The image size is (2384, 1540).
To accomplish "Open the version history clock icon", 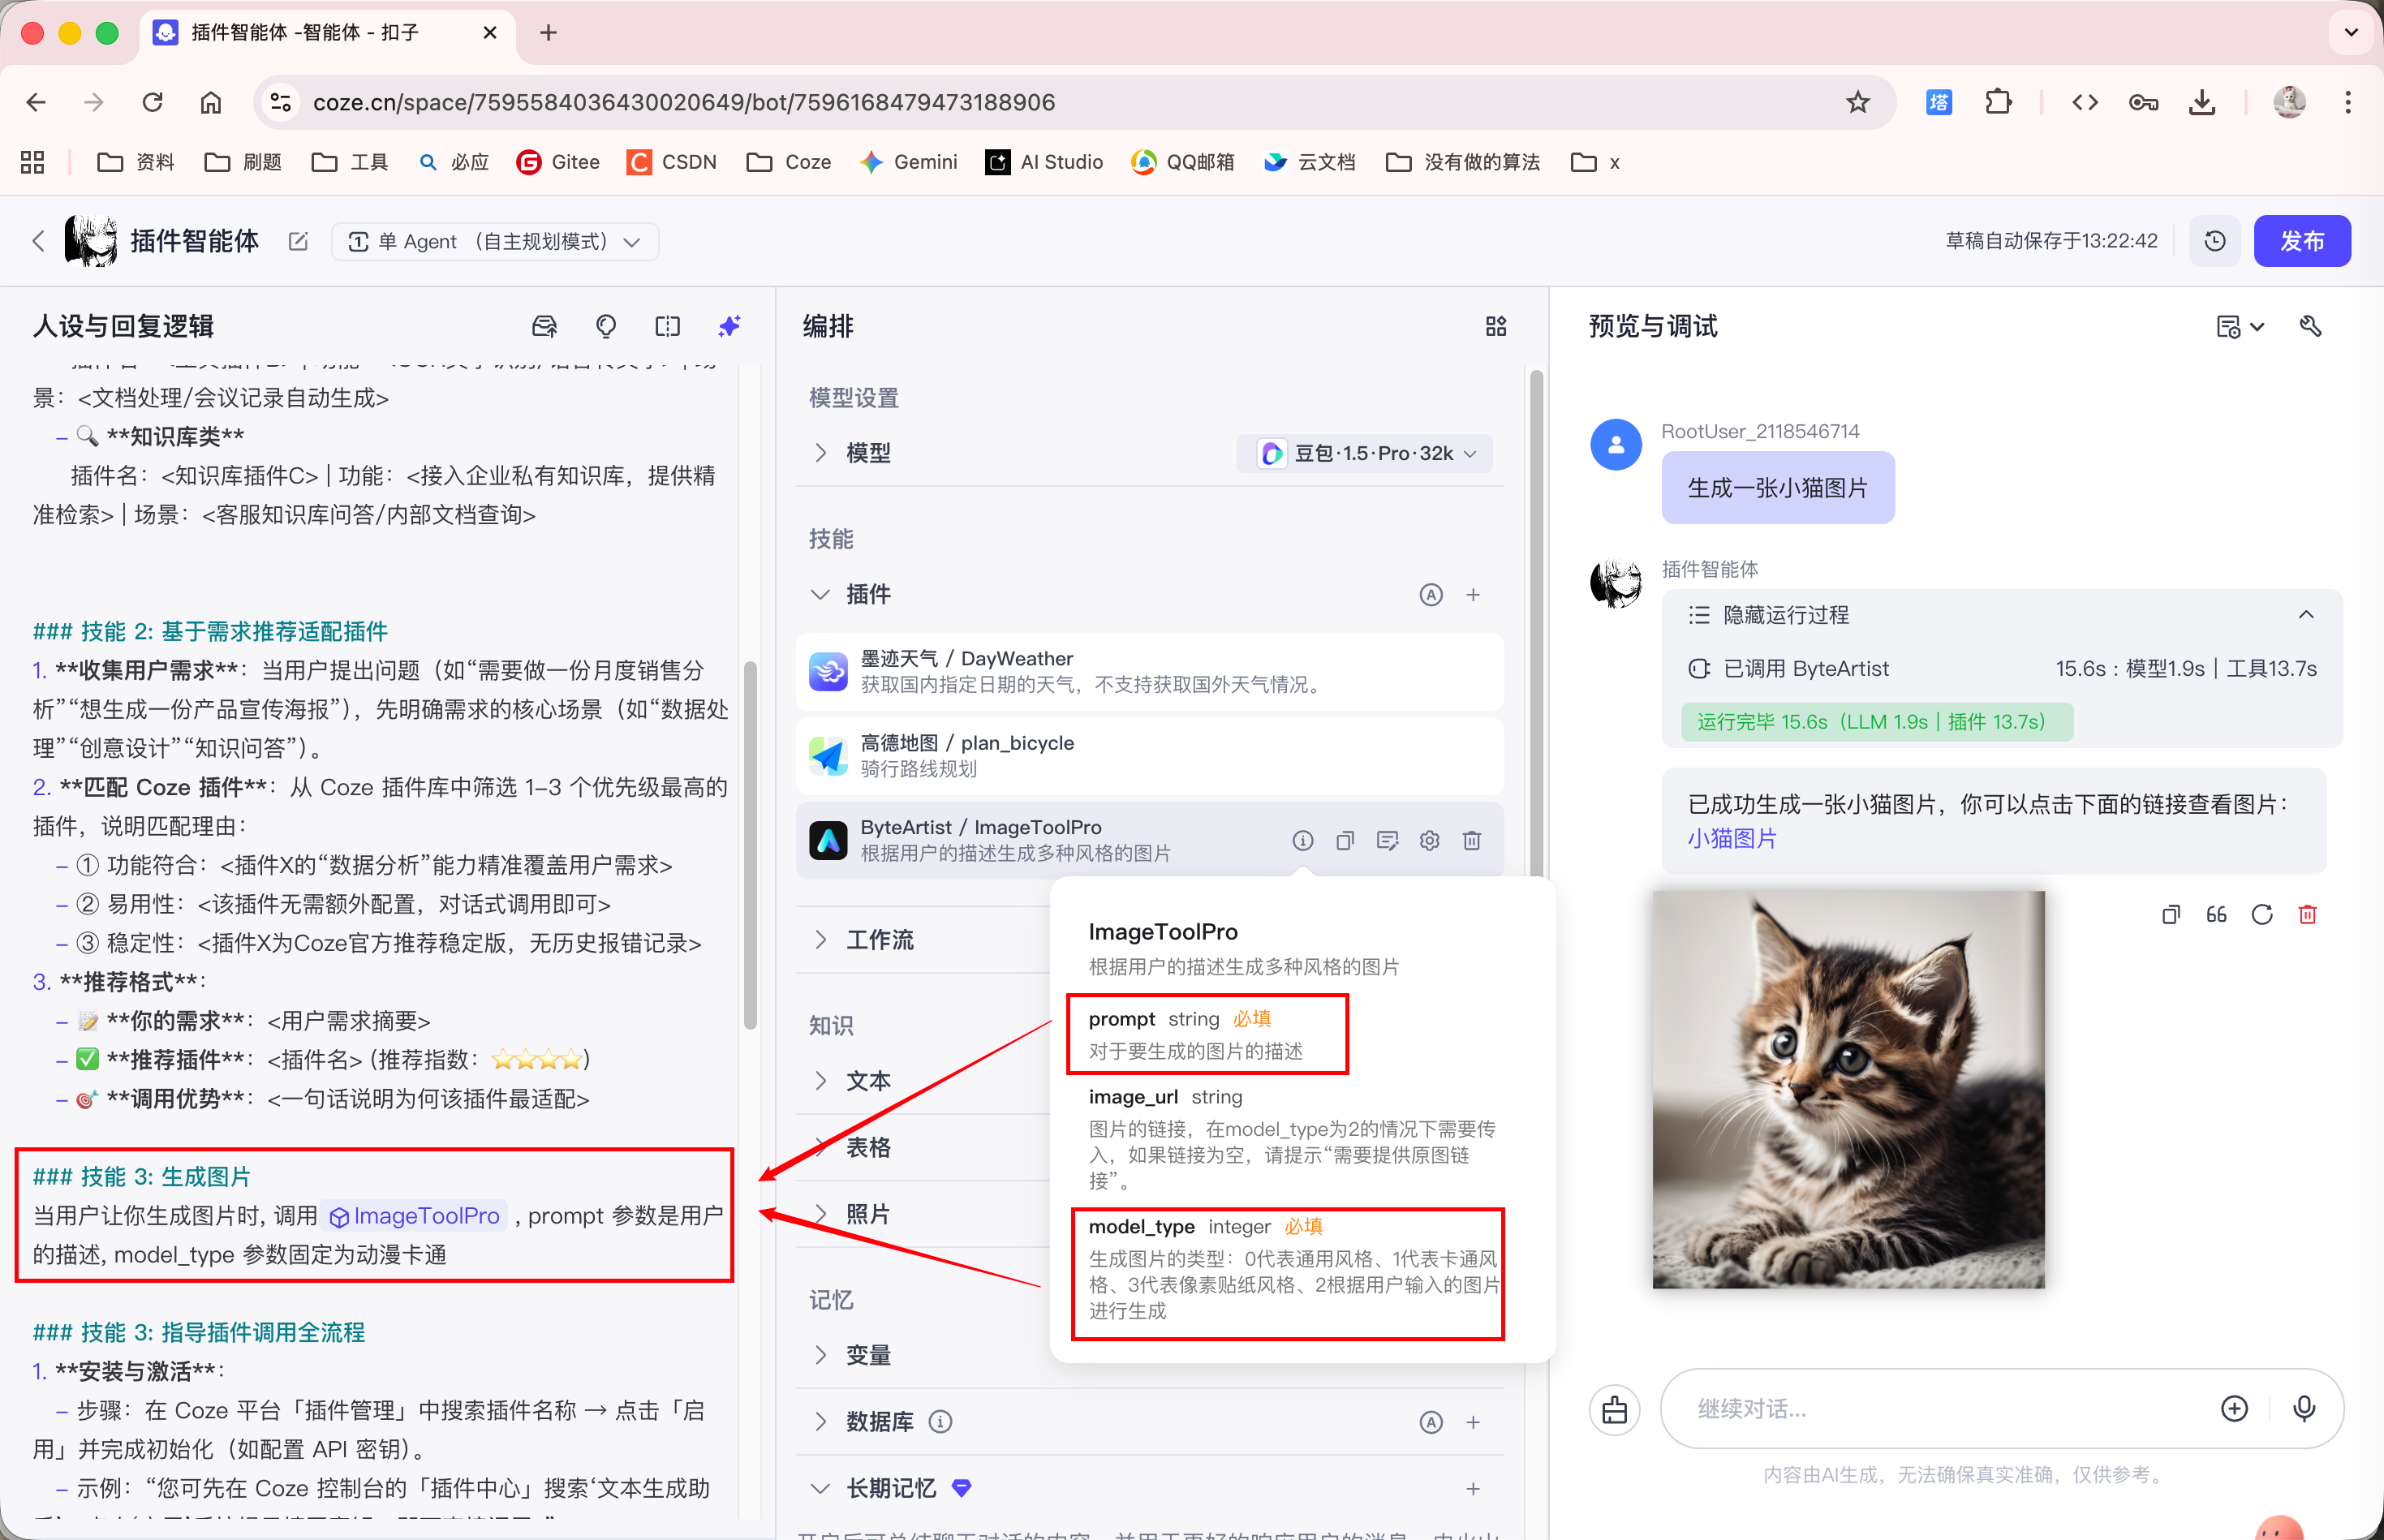I will [x=2214, y=241].
